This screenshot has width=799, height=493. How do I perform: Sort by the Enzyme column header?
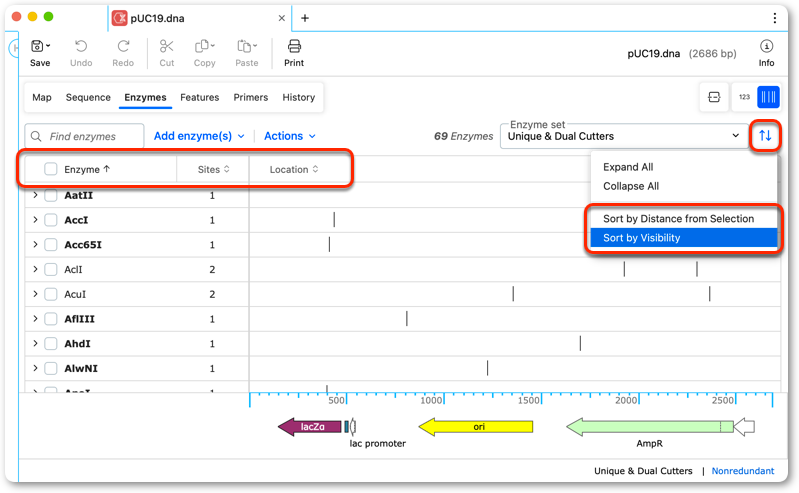(87, 169)
